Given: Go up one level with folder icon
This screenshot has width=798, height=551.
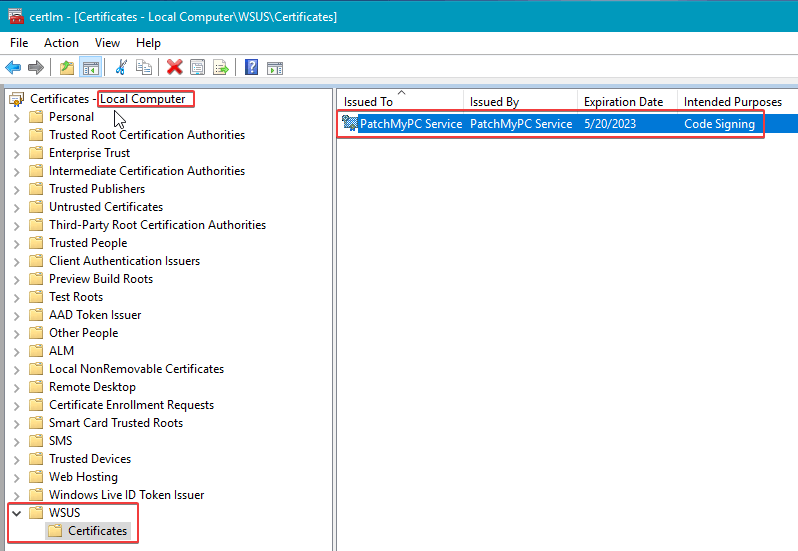Looking at the screenshot, I should click(x=67, y=67).
